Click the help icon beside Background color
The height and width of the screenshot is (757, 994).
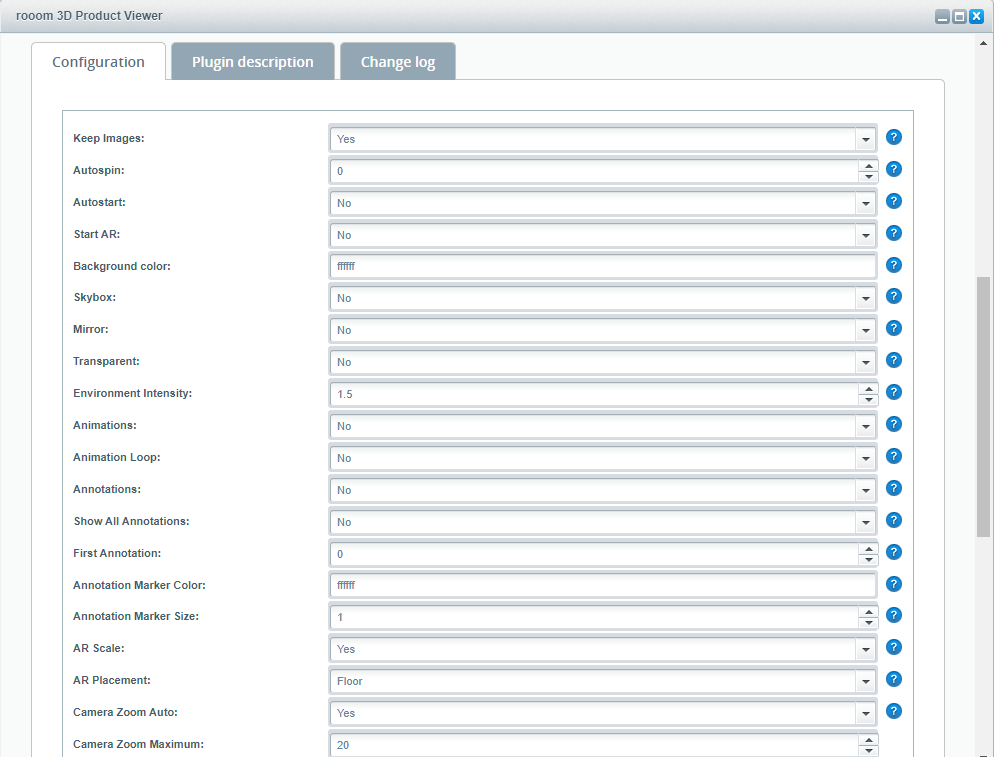894,265
